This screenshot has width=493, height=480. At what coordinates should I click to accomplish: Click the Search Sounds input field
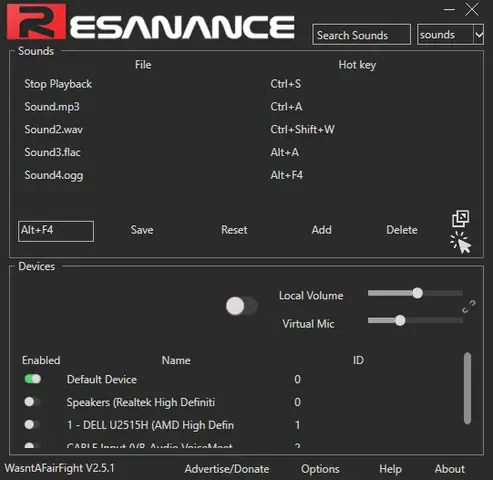[361, 34]
